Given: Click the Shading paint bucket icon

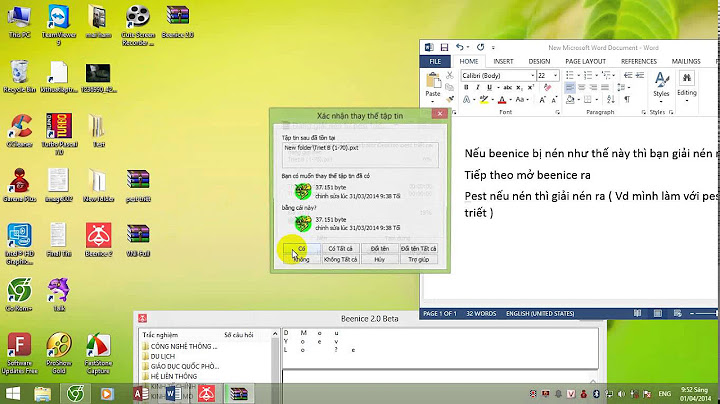Looking at the screenshot, I should (x=570, y=99).
